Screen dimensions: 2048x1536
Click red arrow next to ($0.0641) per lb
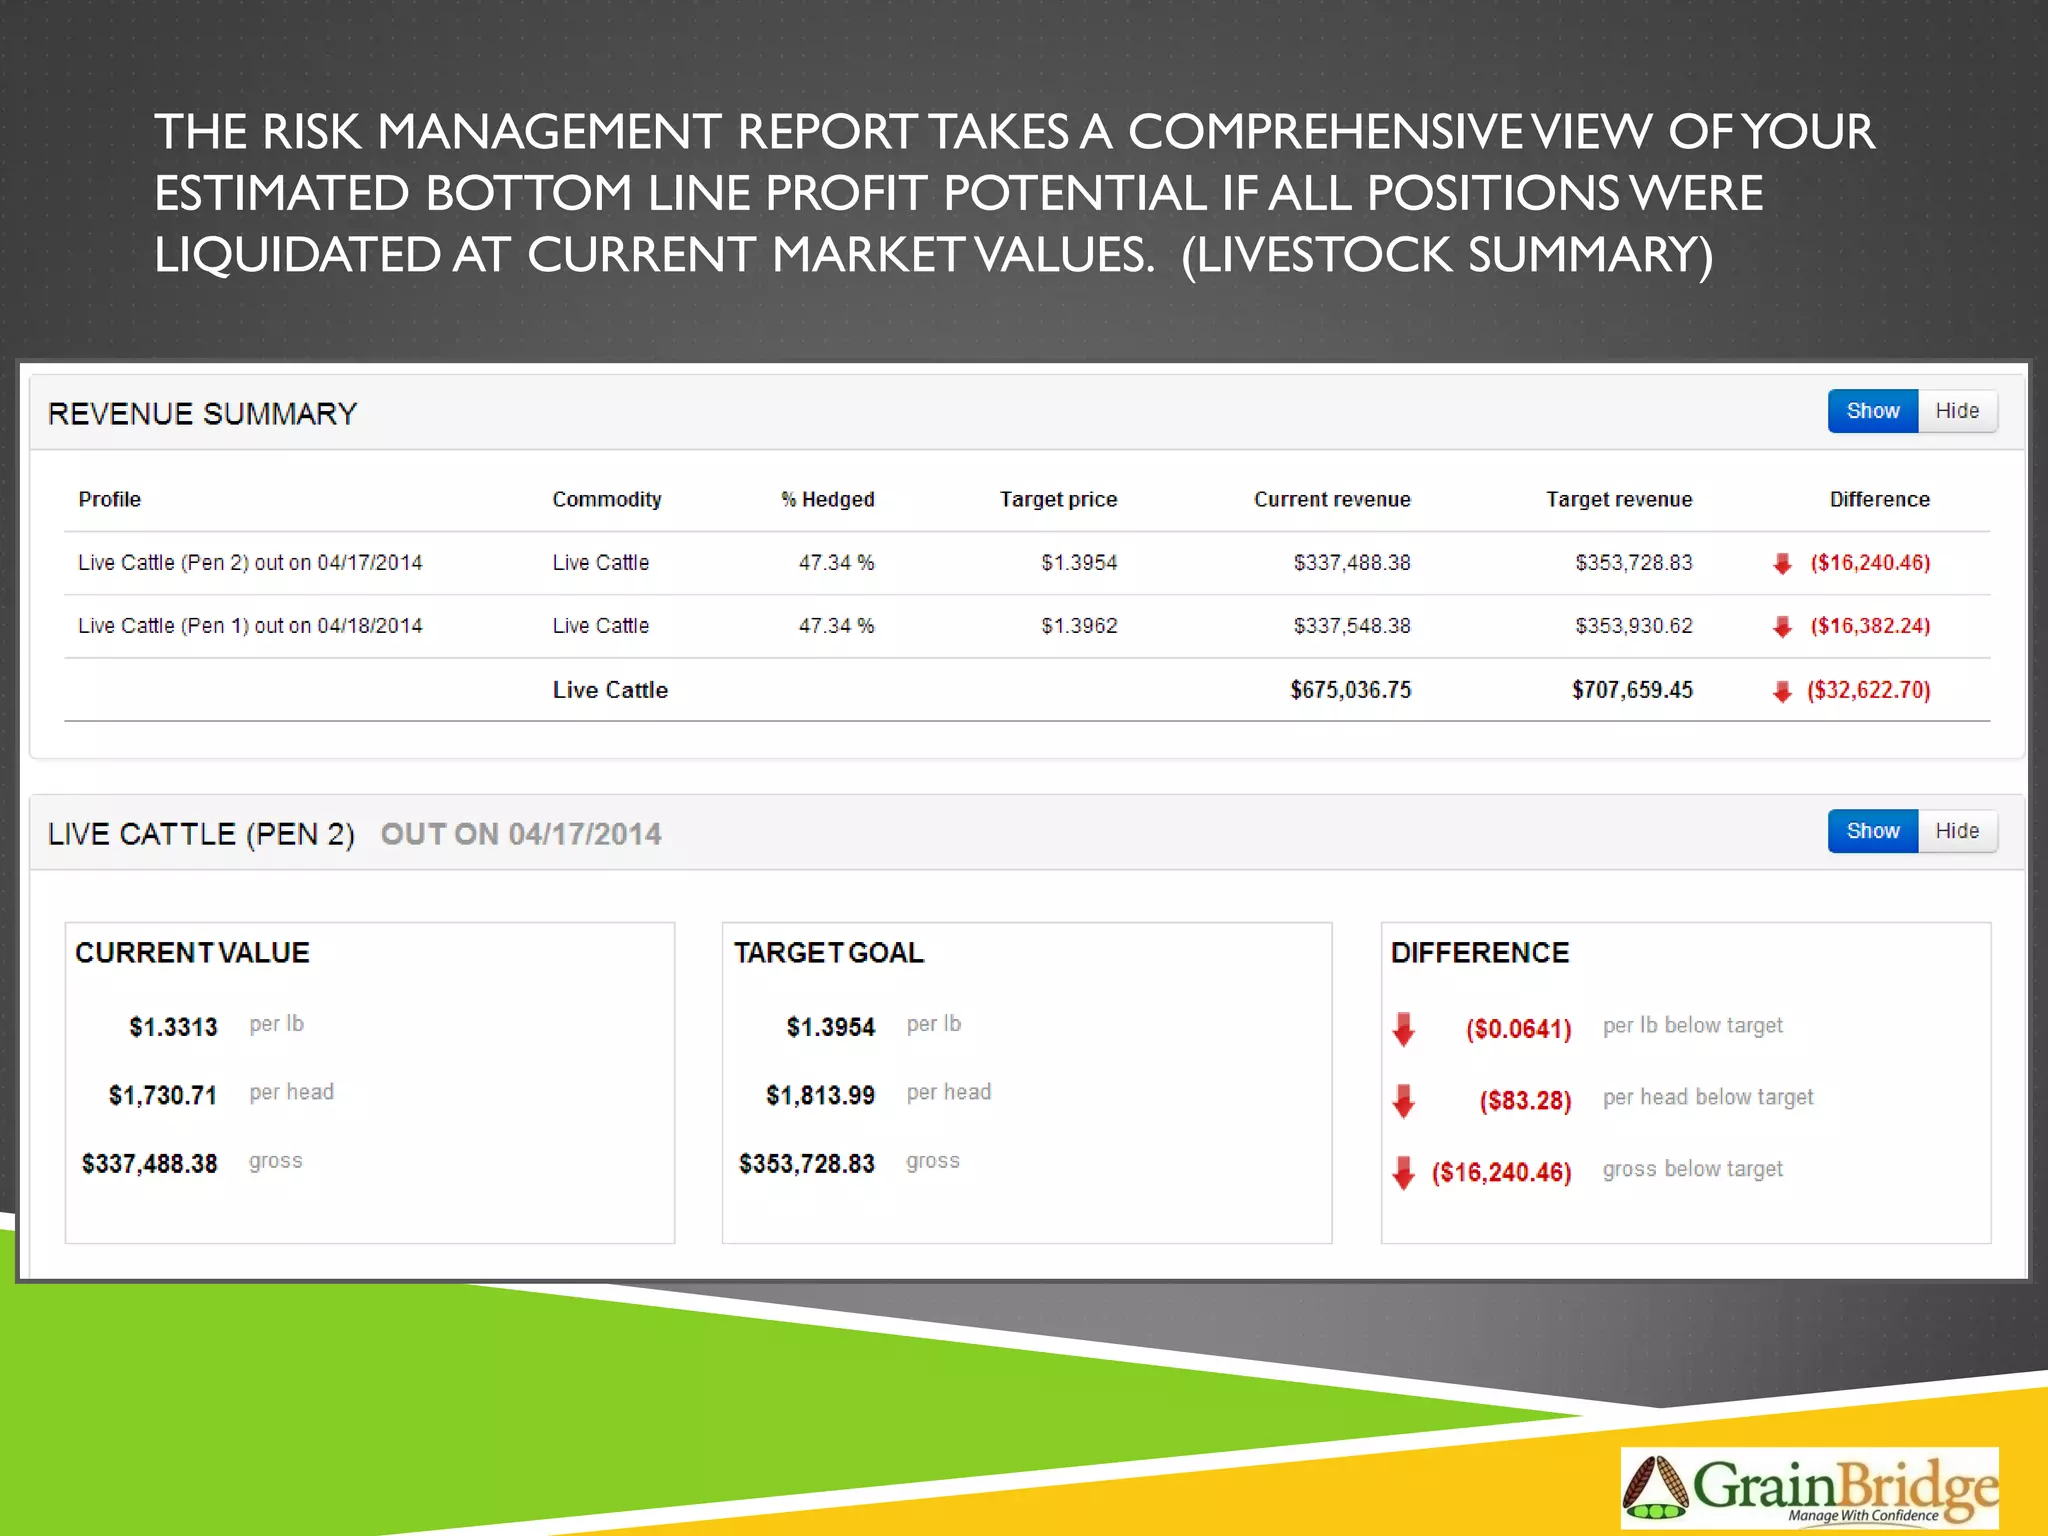click(x=1404, y=1029)
